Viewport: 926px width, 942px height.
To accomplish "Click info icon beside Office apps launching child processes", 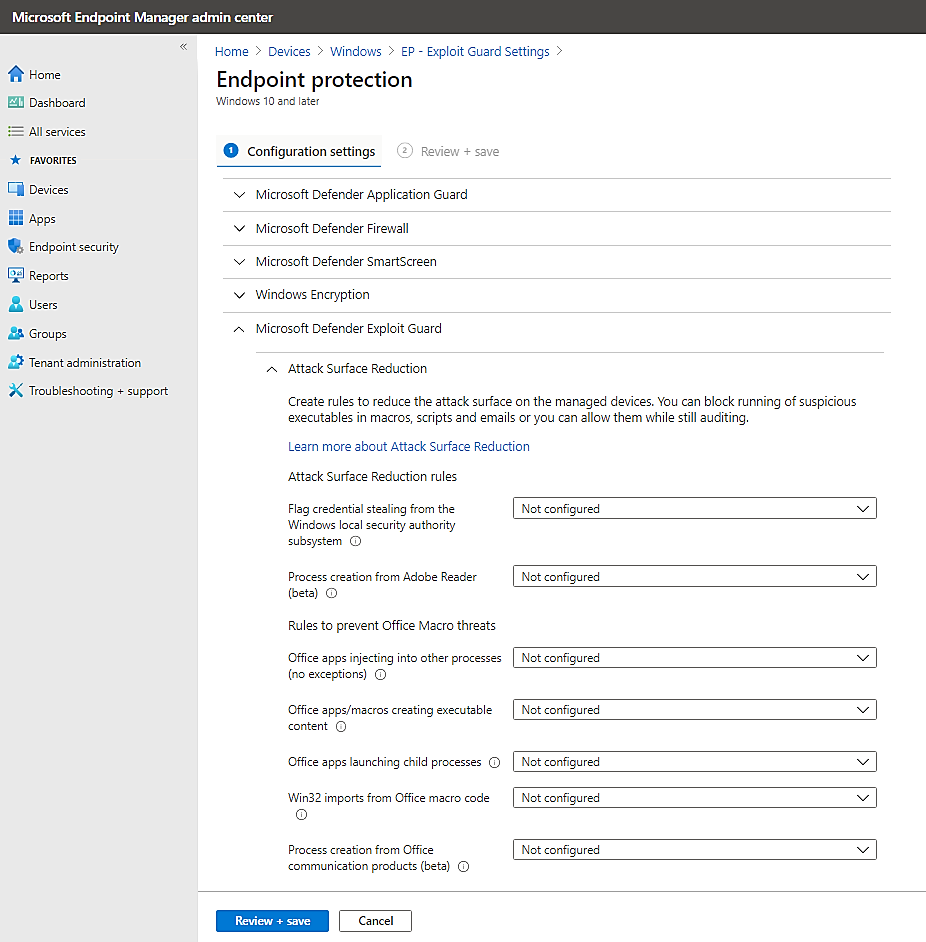I will click(494, 762).
